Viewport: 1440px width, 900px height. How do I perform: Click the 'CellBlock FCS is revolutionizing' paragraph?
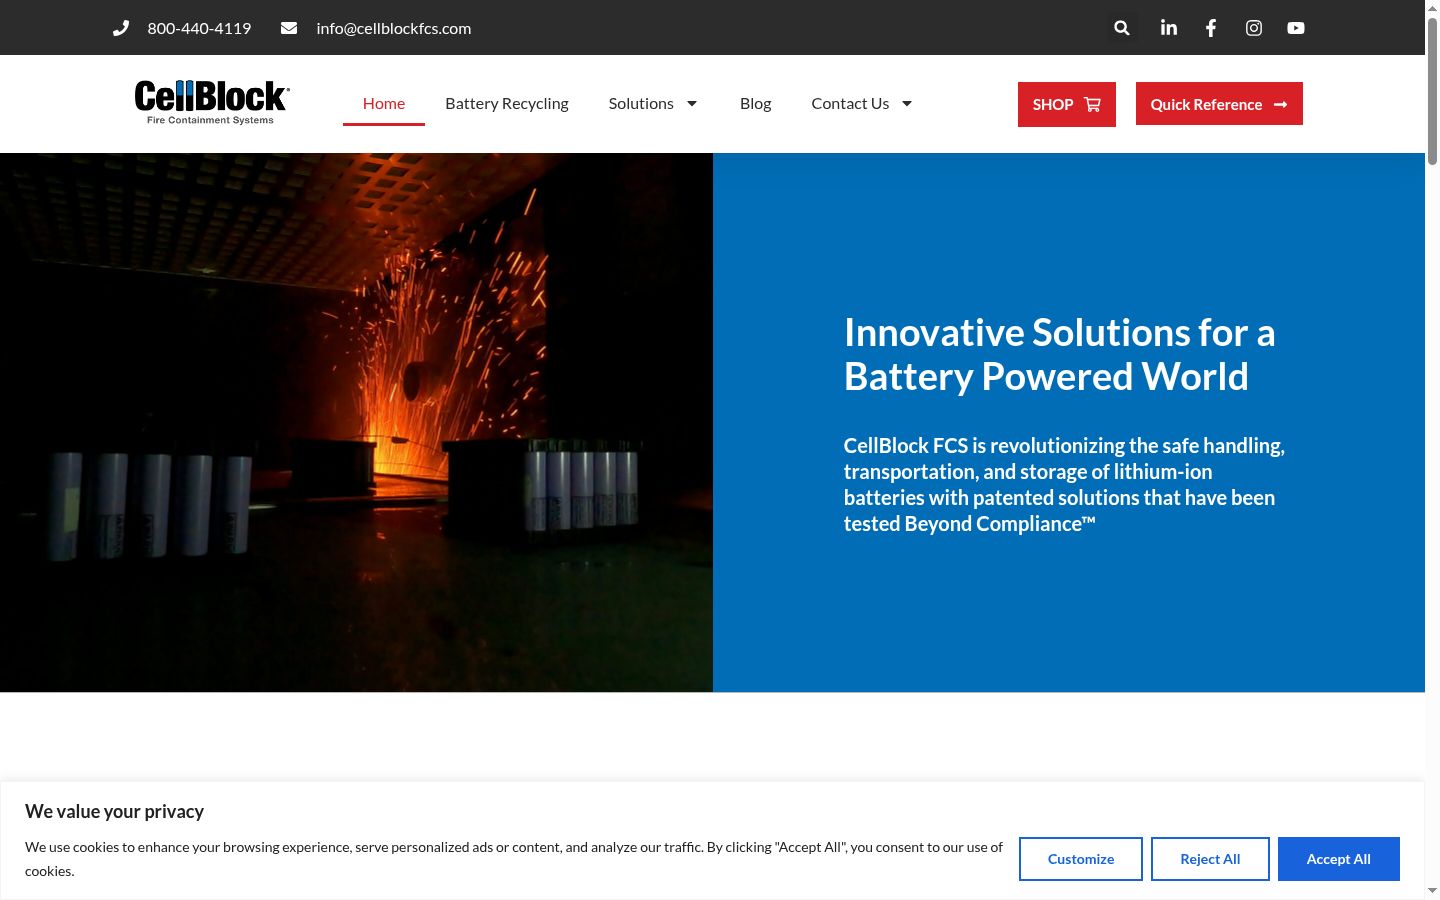pyautogui.click(x=1065, y=485)
